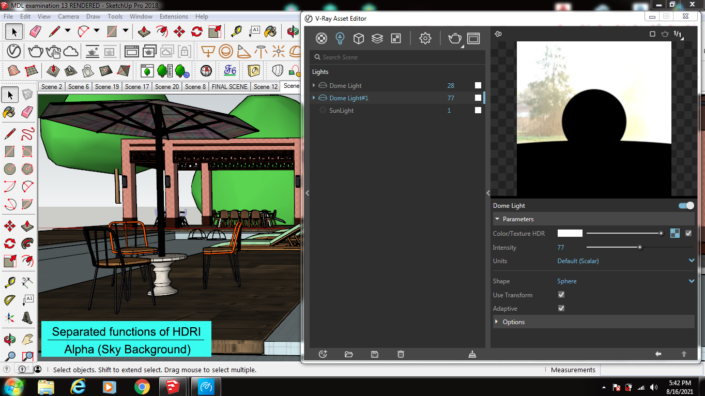This screenshot has width=705, height=396.
Task: Open the Units dropdown Default (Scalar)
Action: coord(625,261)
